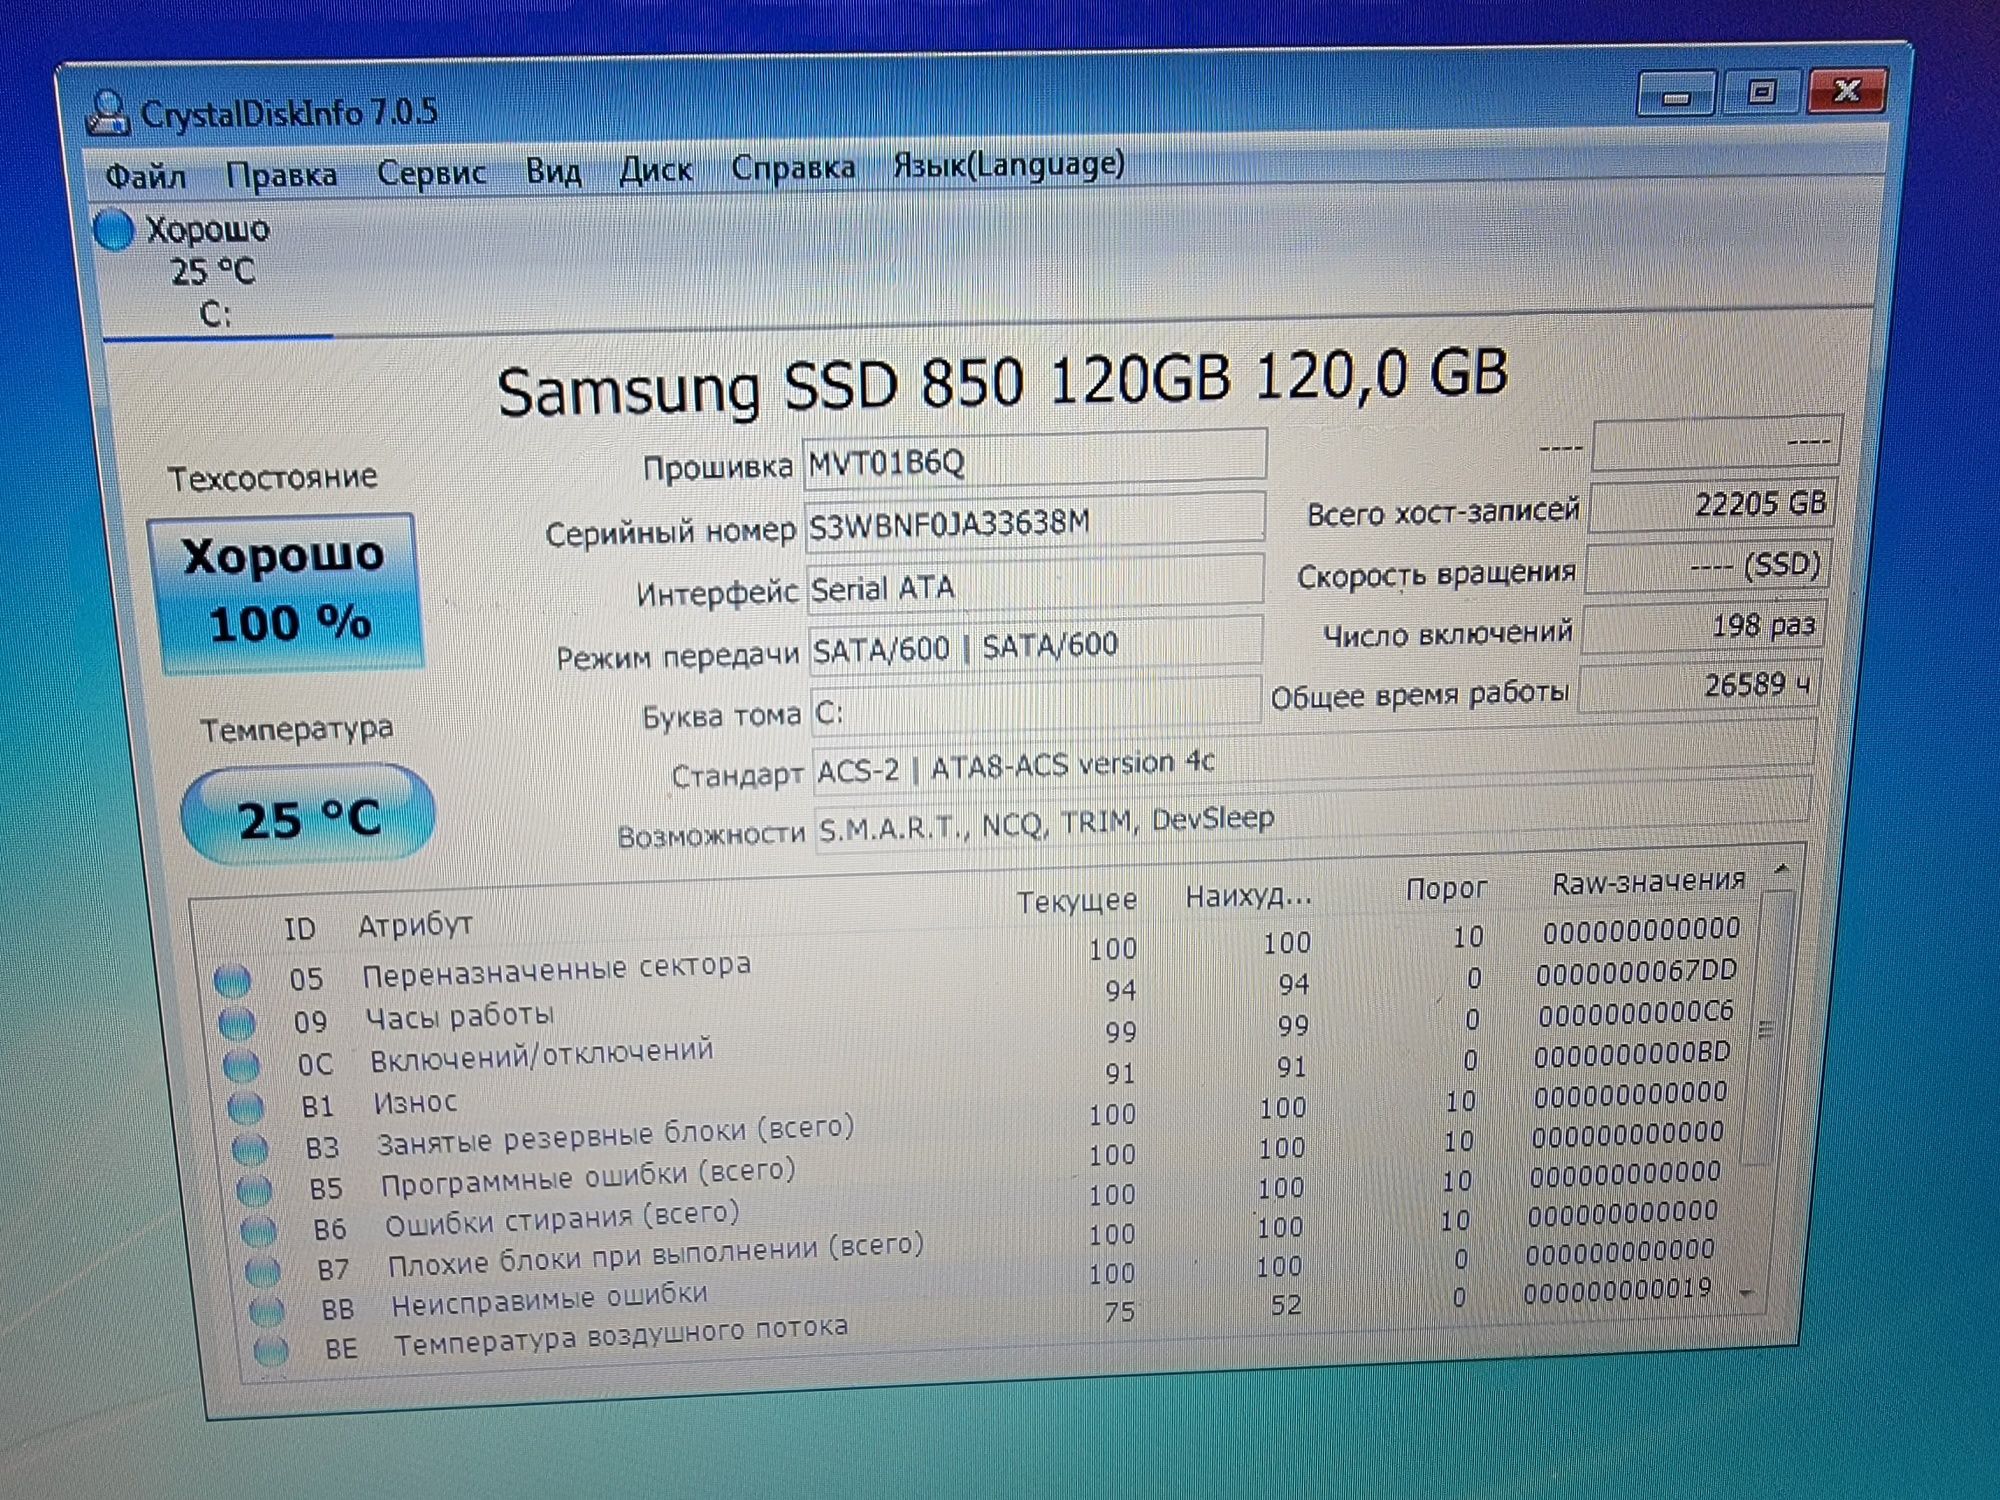Open the Вид menu
Screen dimensions: 2000x1500
553,171
